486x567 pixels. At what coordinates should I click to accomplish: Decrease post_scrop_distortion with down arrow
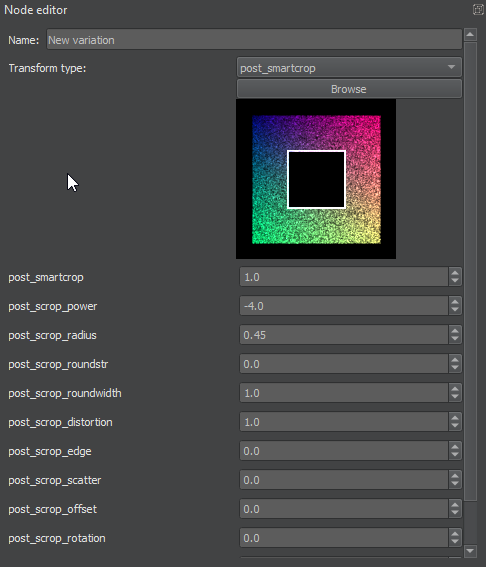455,427
